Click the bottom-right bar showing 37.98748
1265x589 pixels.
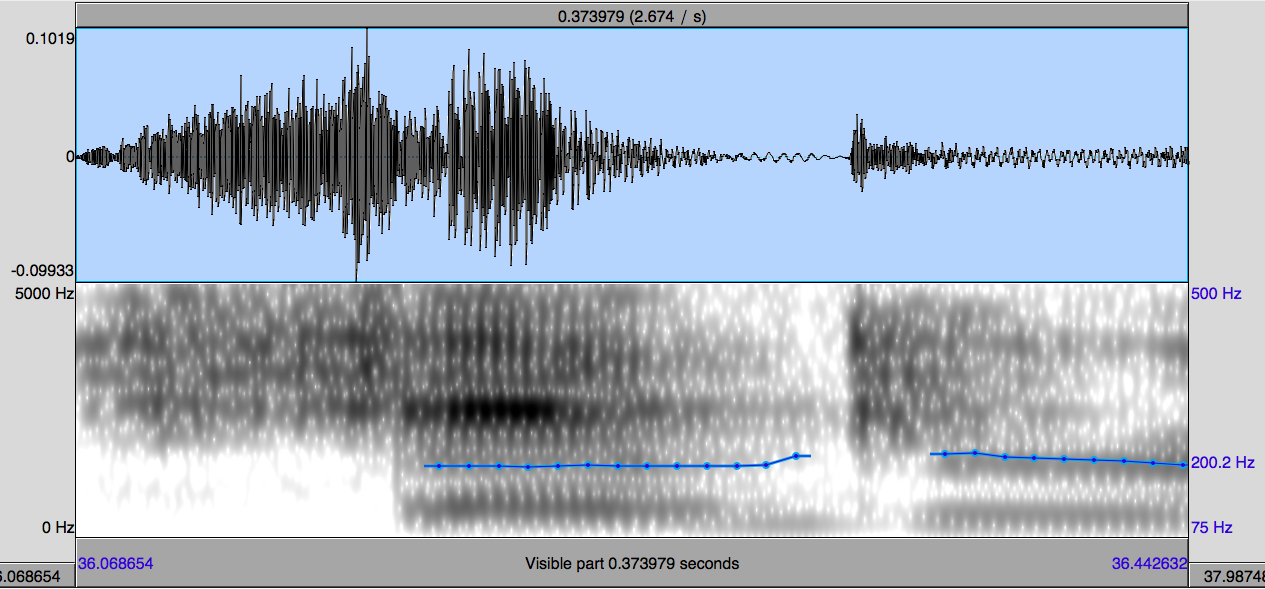click(x=1227, y=577)
